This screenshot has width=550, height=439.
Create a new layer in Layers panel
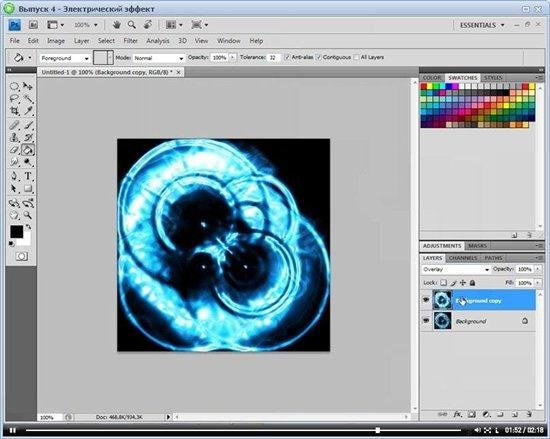tap(515, 414)
